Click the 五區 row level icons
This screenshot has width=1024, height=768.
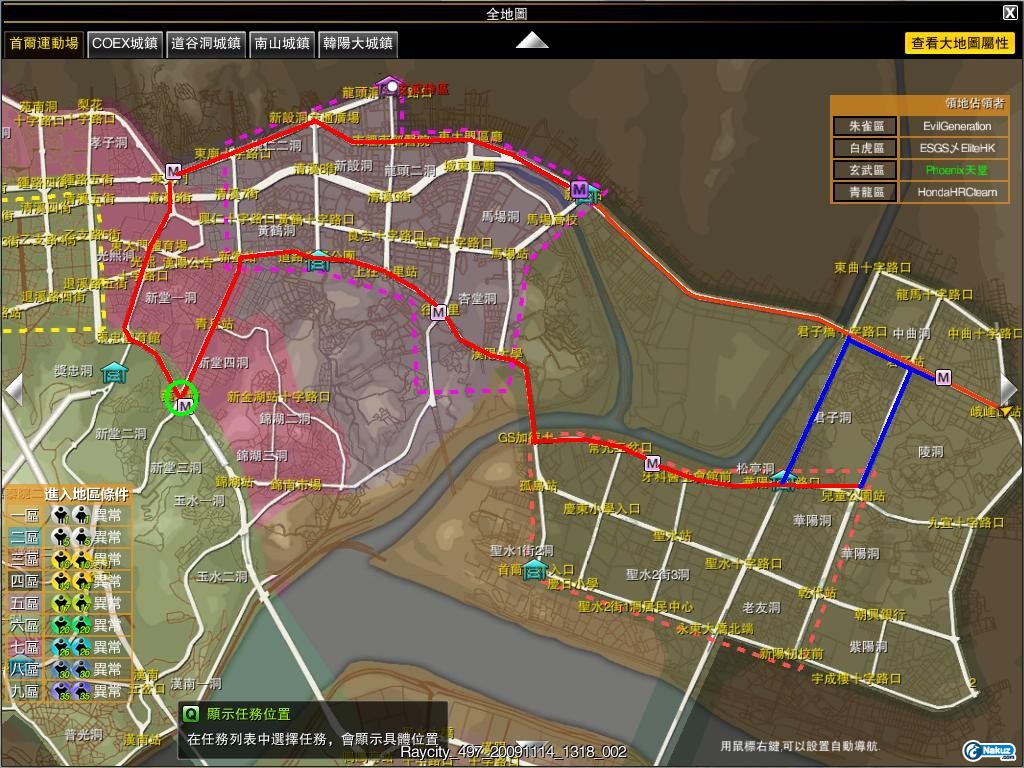(x=71, y=603)
